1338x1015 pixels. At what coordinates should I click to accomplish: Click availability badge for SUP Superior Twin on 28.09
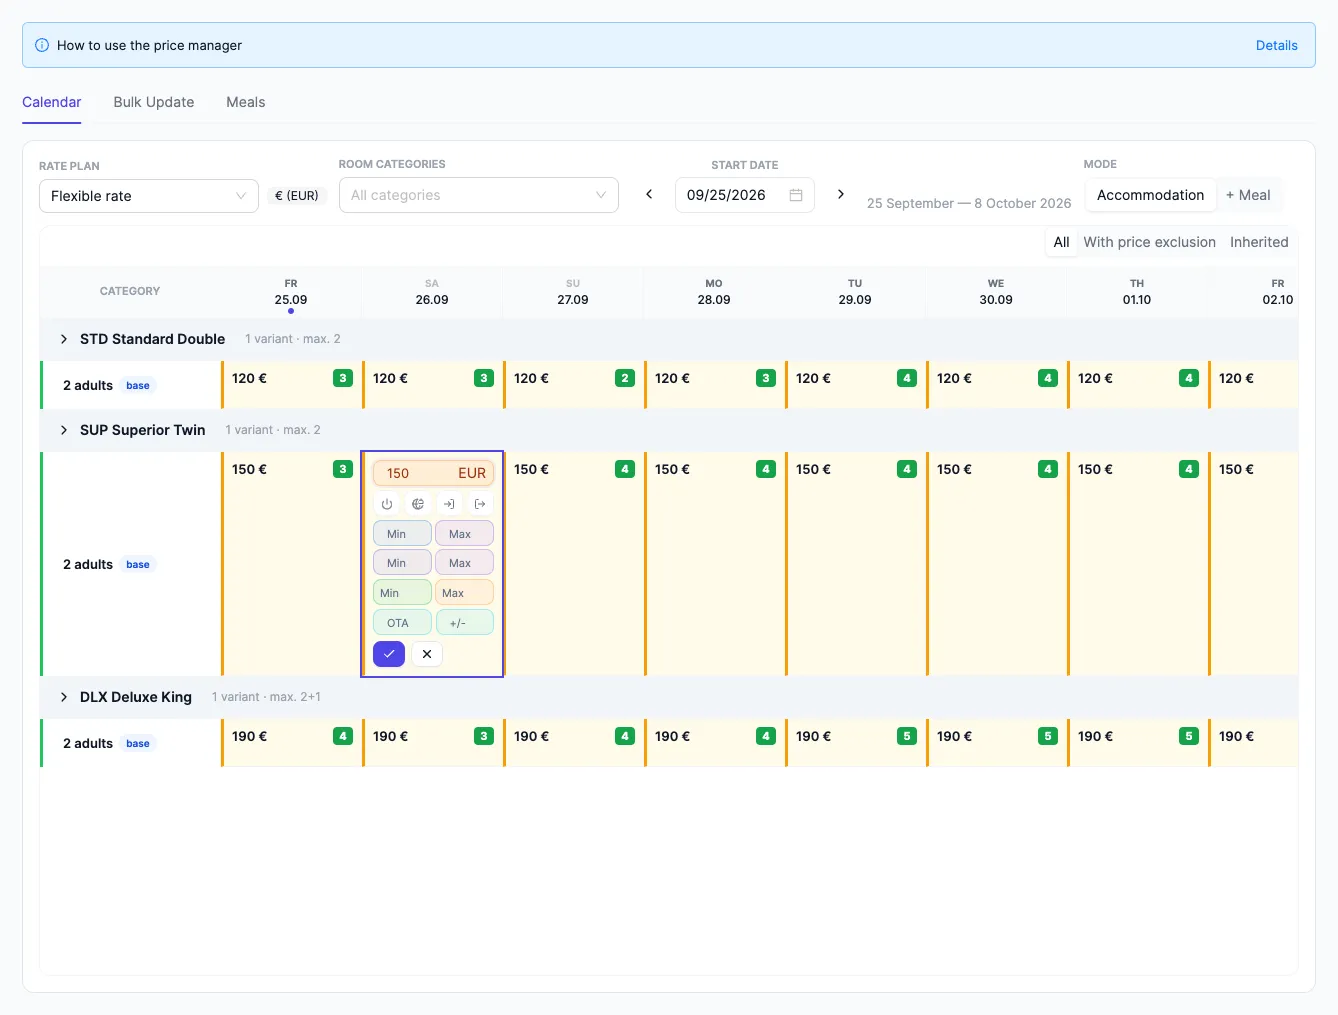766,469
